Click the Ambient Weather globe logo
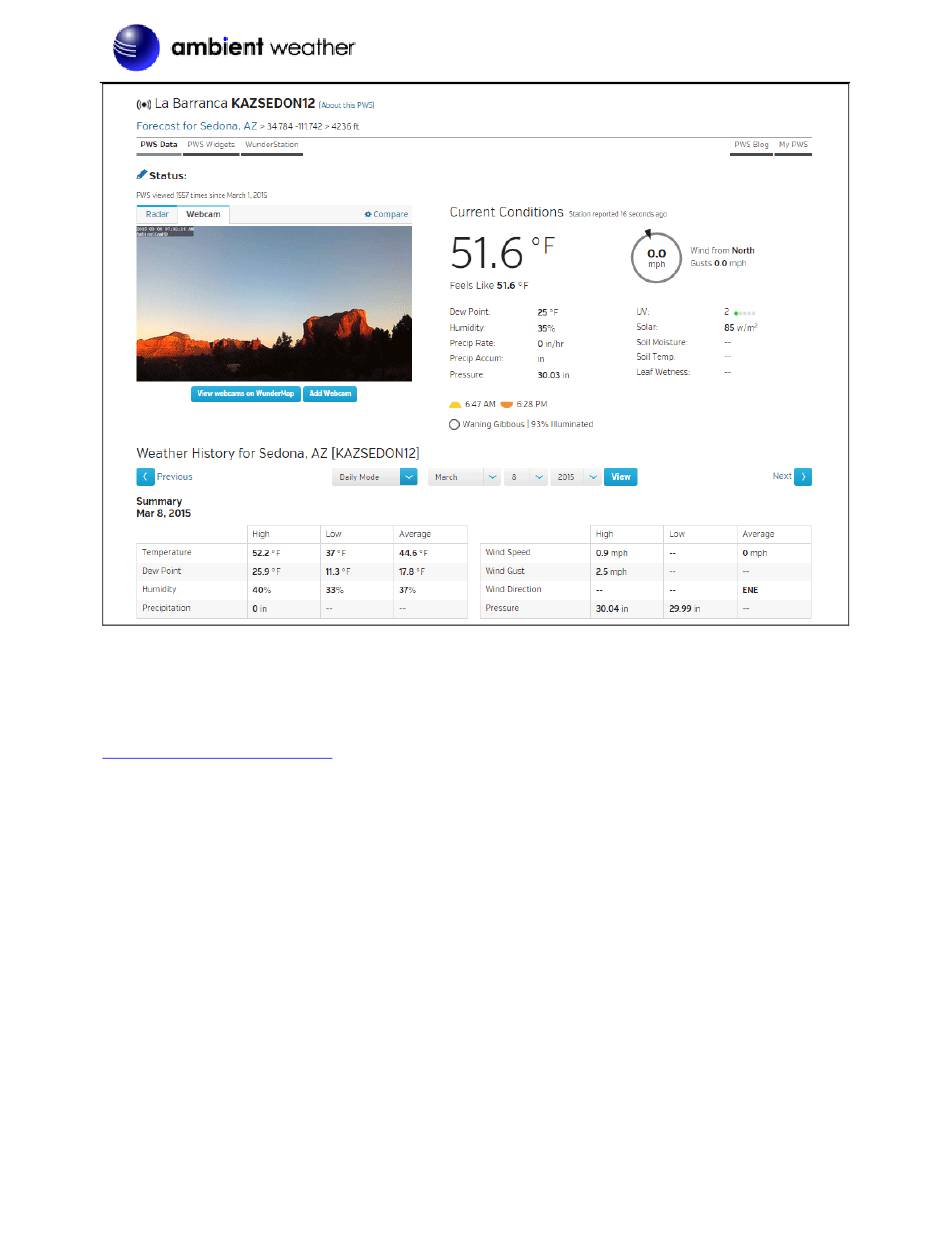Image resolution: width=950 pixels, height=1260 pixels. [136, 47]
